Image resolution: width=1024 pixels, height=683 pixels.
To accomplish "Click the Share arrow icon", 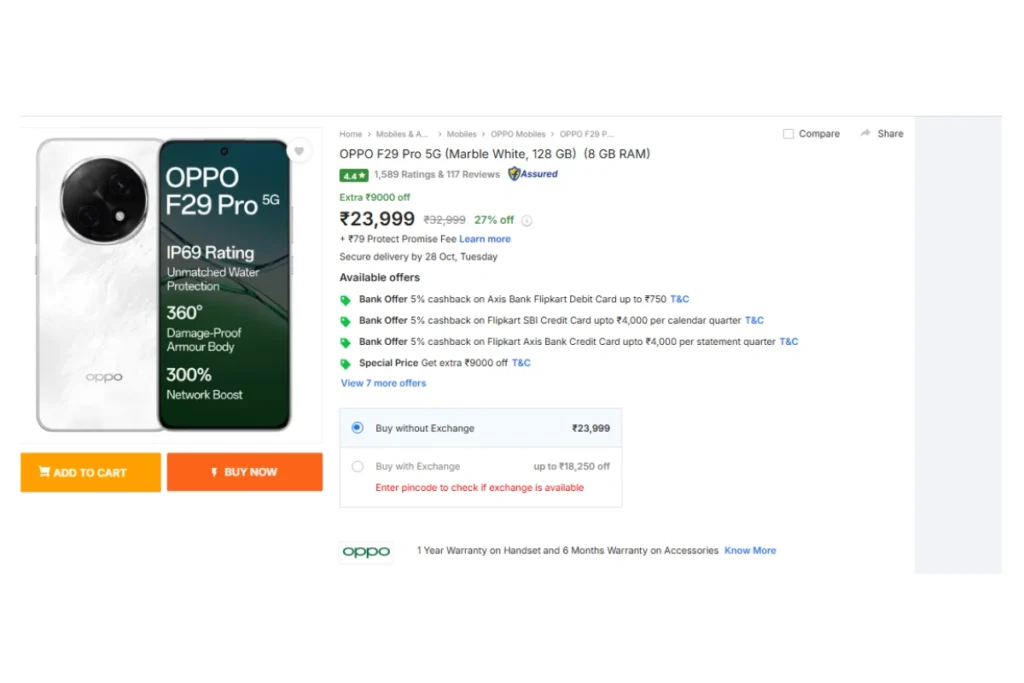I will (x=865, y=133).
